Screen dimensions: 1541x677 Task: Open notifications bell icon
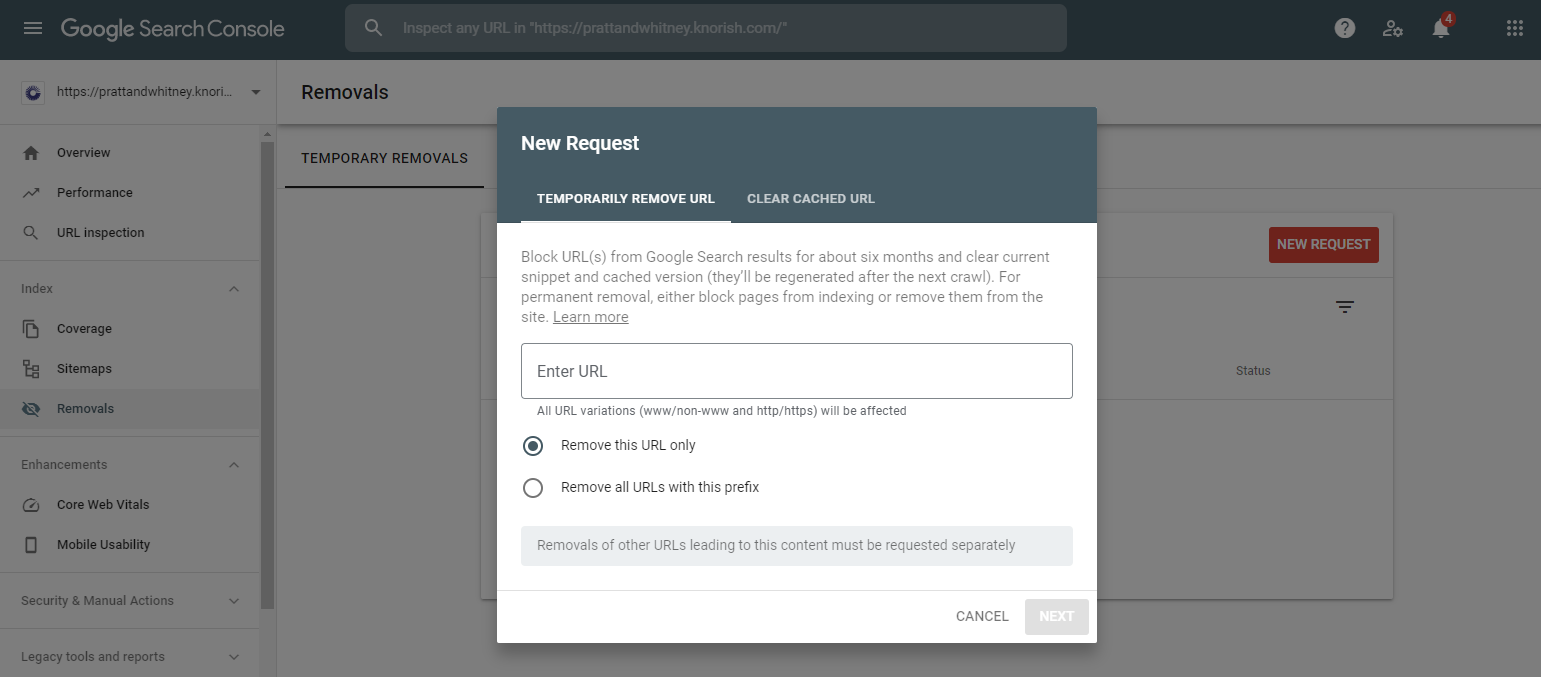pos(1441,28)
